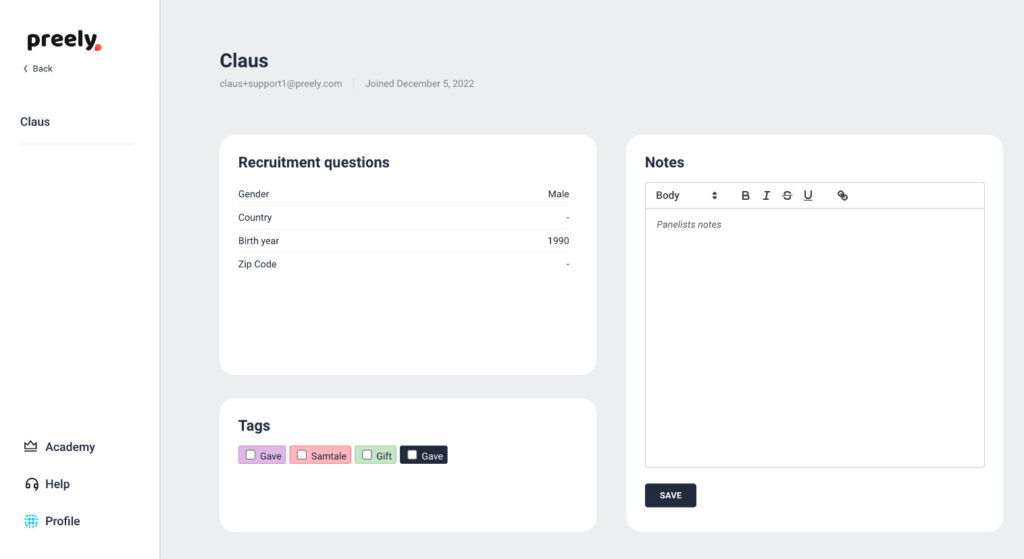Save the panelist notes
The image size is (1024, 559).
(670, 495)
